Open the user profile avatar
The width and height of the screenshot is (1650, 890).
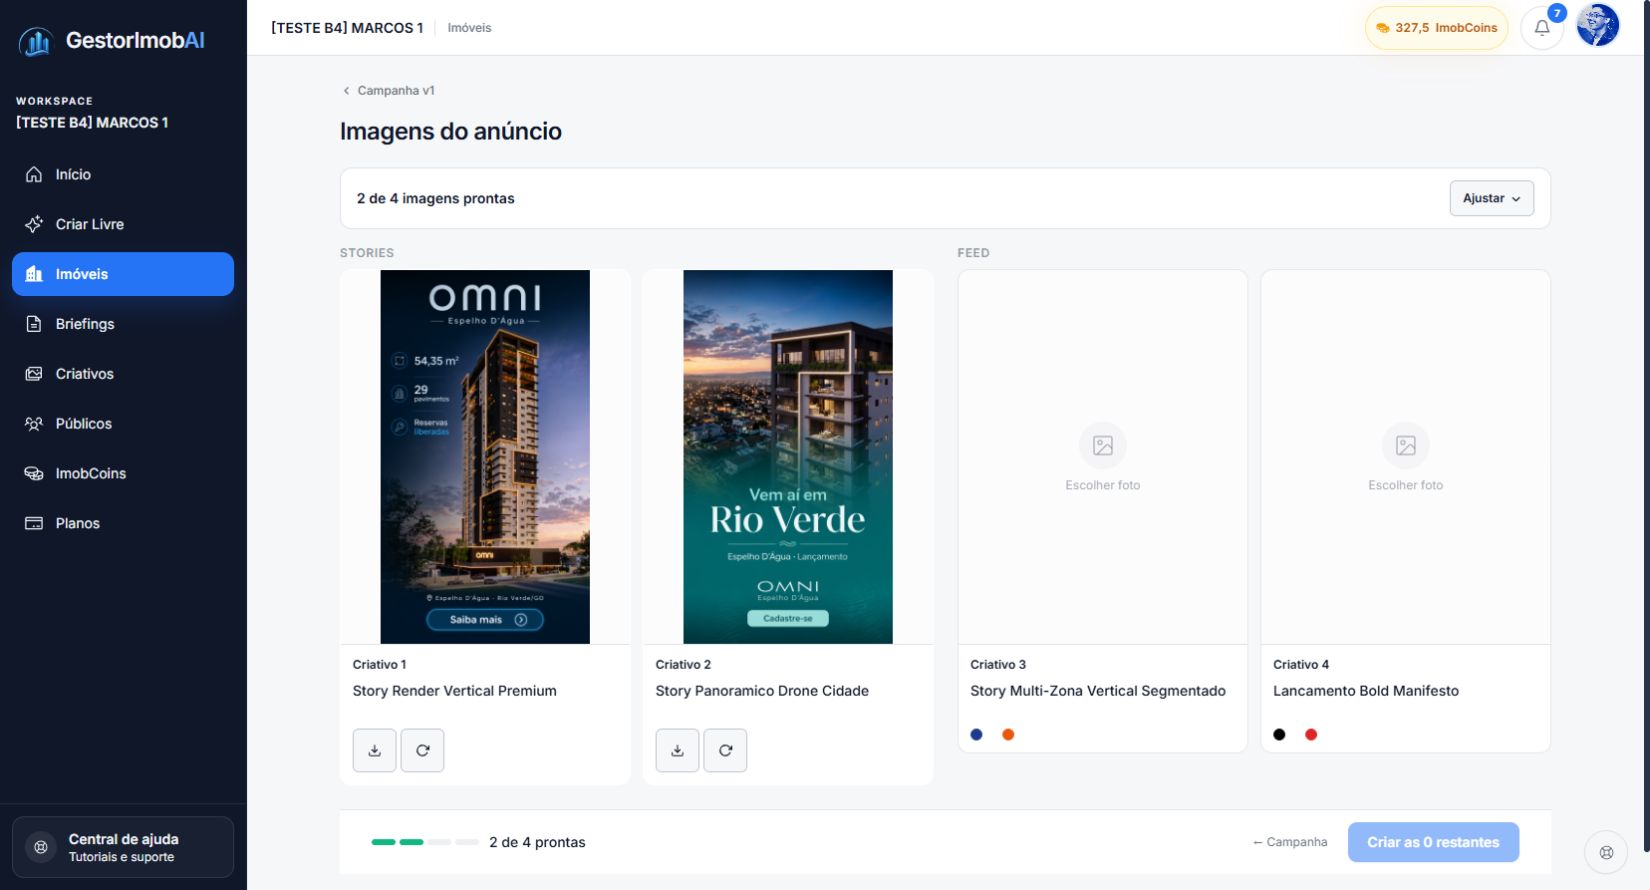(x=1598, y=26)
